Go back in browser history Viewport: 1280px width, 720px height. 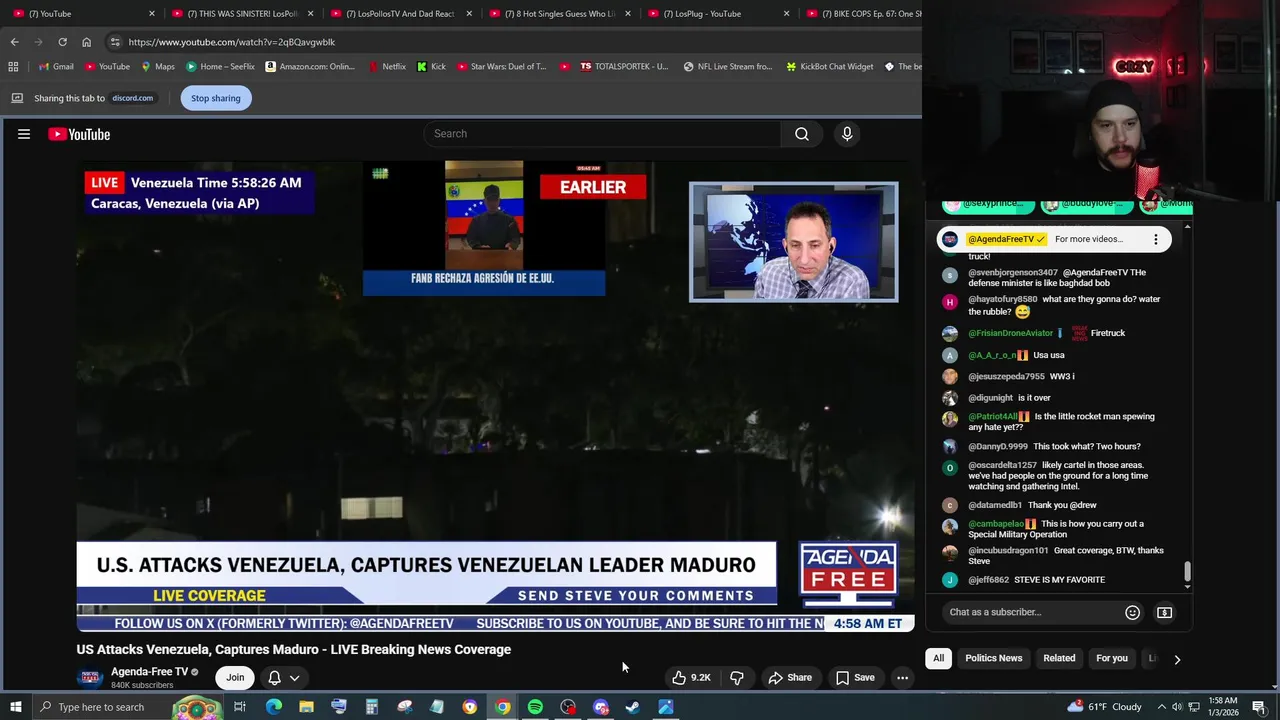(x=14, y=42)
